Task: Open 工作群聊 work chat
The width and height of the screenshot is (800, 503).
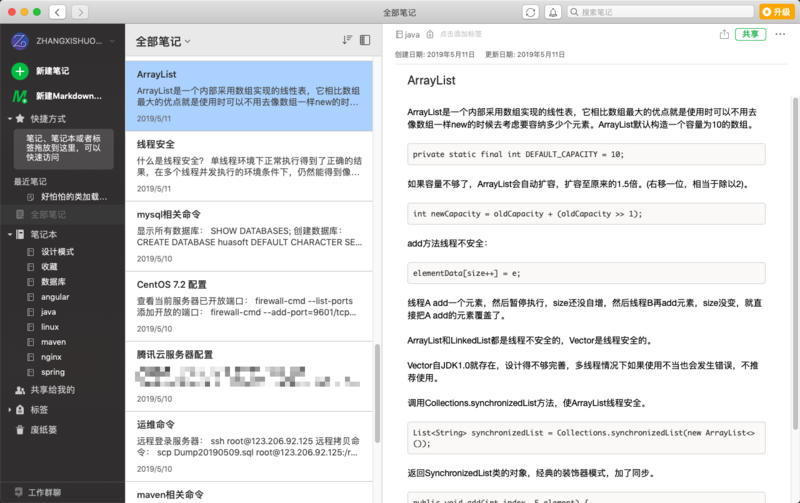Action: click(38, 492)
